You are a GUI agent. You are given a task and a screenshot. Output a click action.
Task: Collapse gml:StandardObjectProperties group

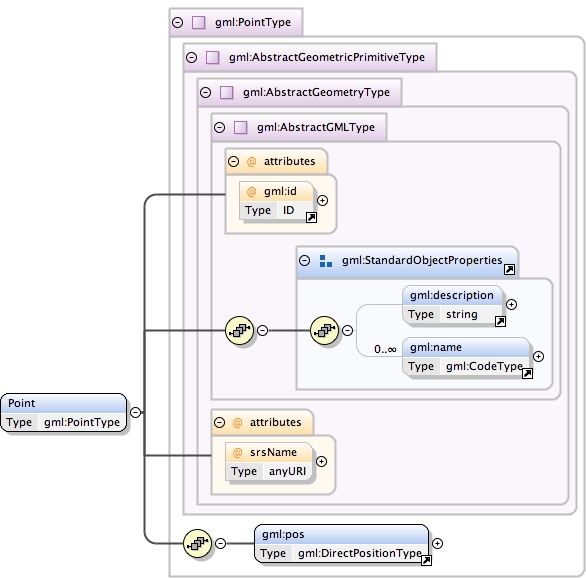pyautogui.click(x=305, y=260)
